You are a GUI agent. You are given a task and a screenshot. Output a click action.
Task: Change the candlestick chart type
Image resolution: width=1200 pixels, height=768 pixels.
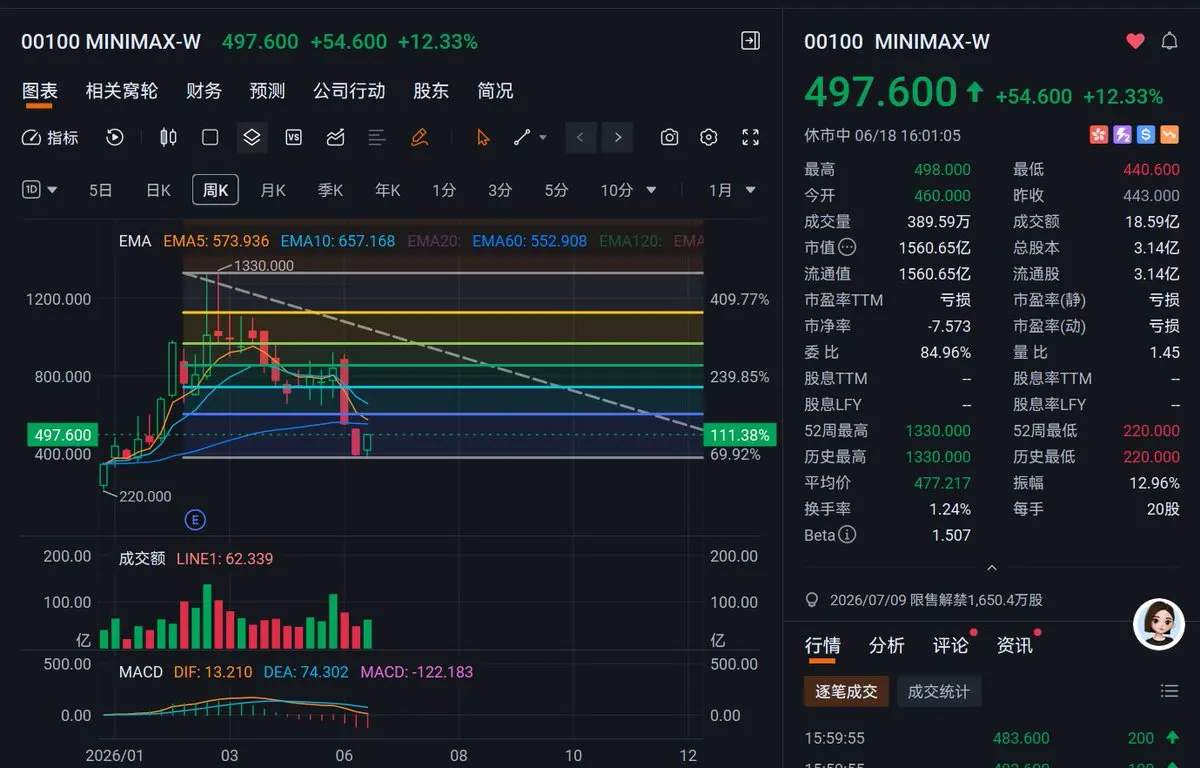[x=168, y=138]
